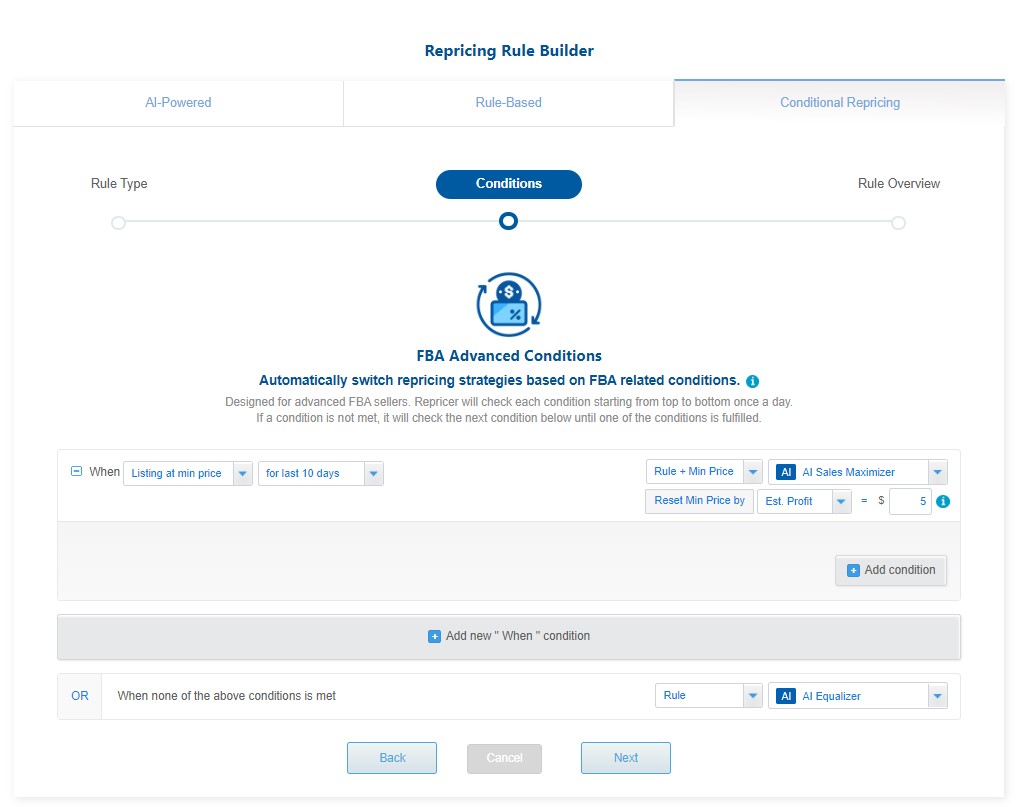
Task: Open the Est. Profit dropdown
Action: (804, 501)
